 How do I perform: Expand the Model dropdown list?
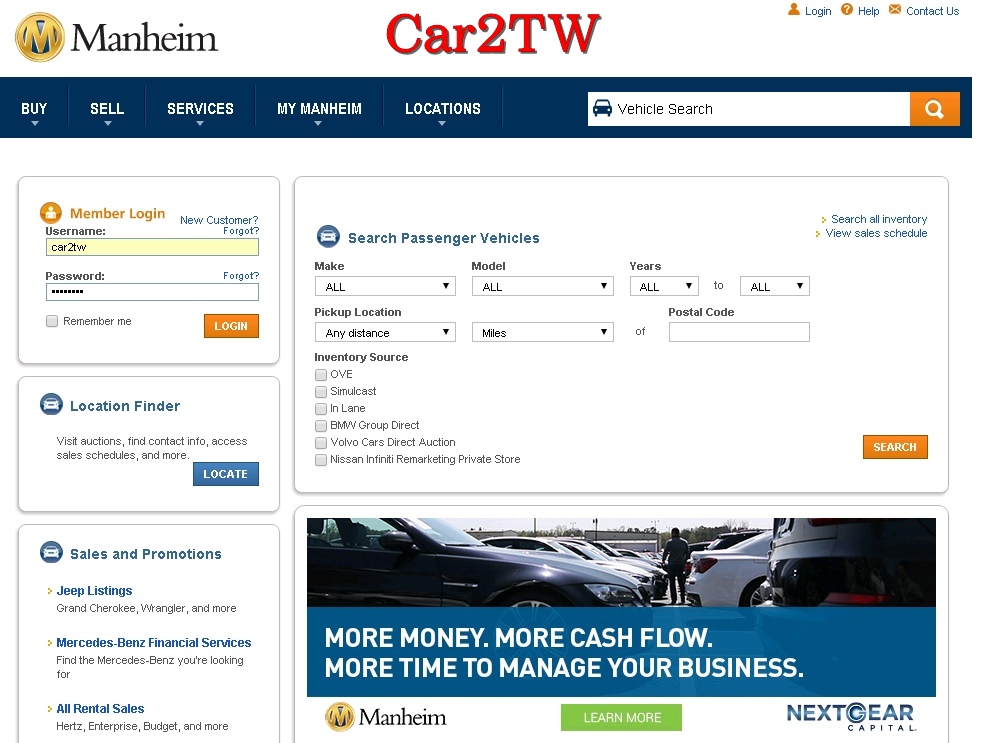click(541, 287)
